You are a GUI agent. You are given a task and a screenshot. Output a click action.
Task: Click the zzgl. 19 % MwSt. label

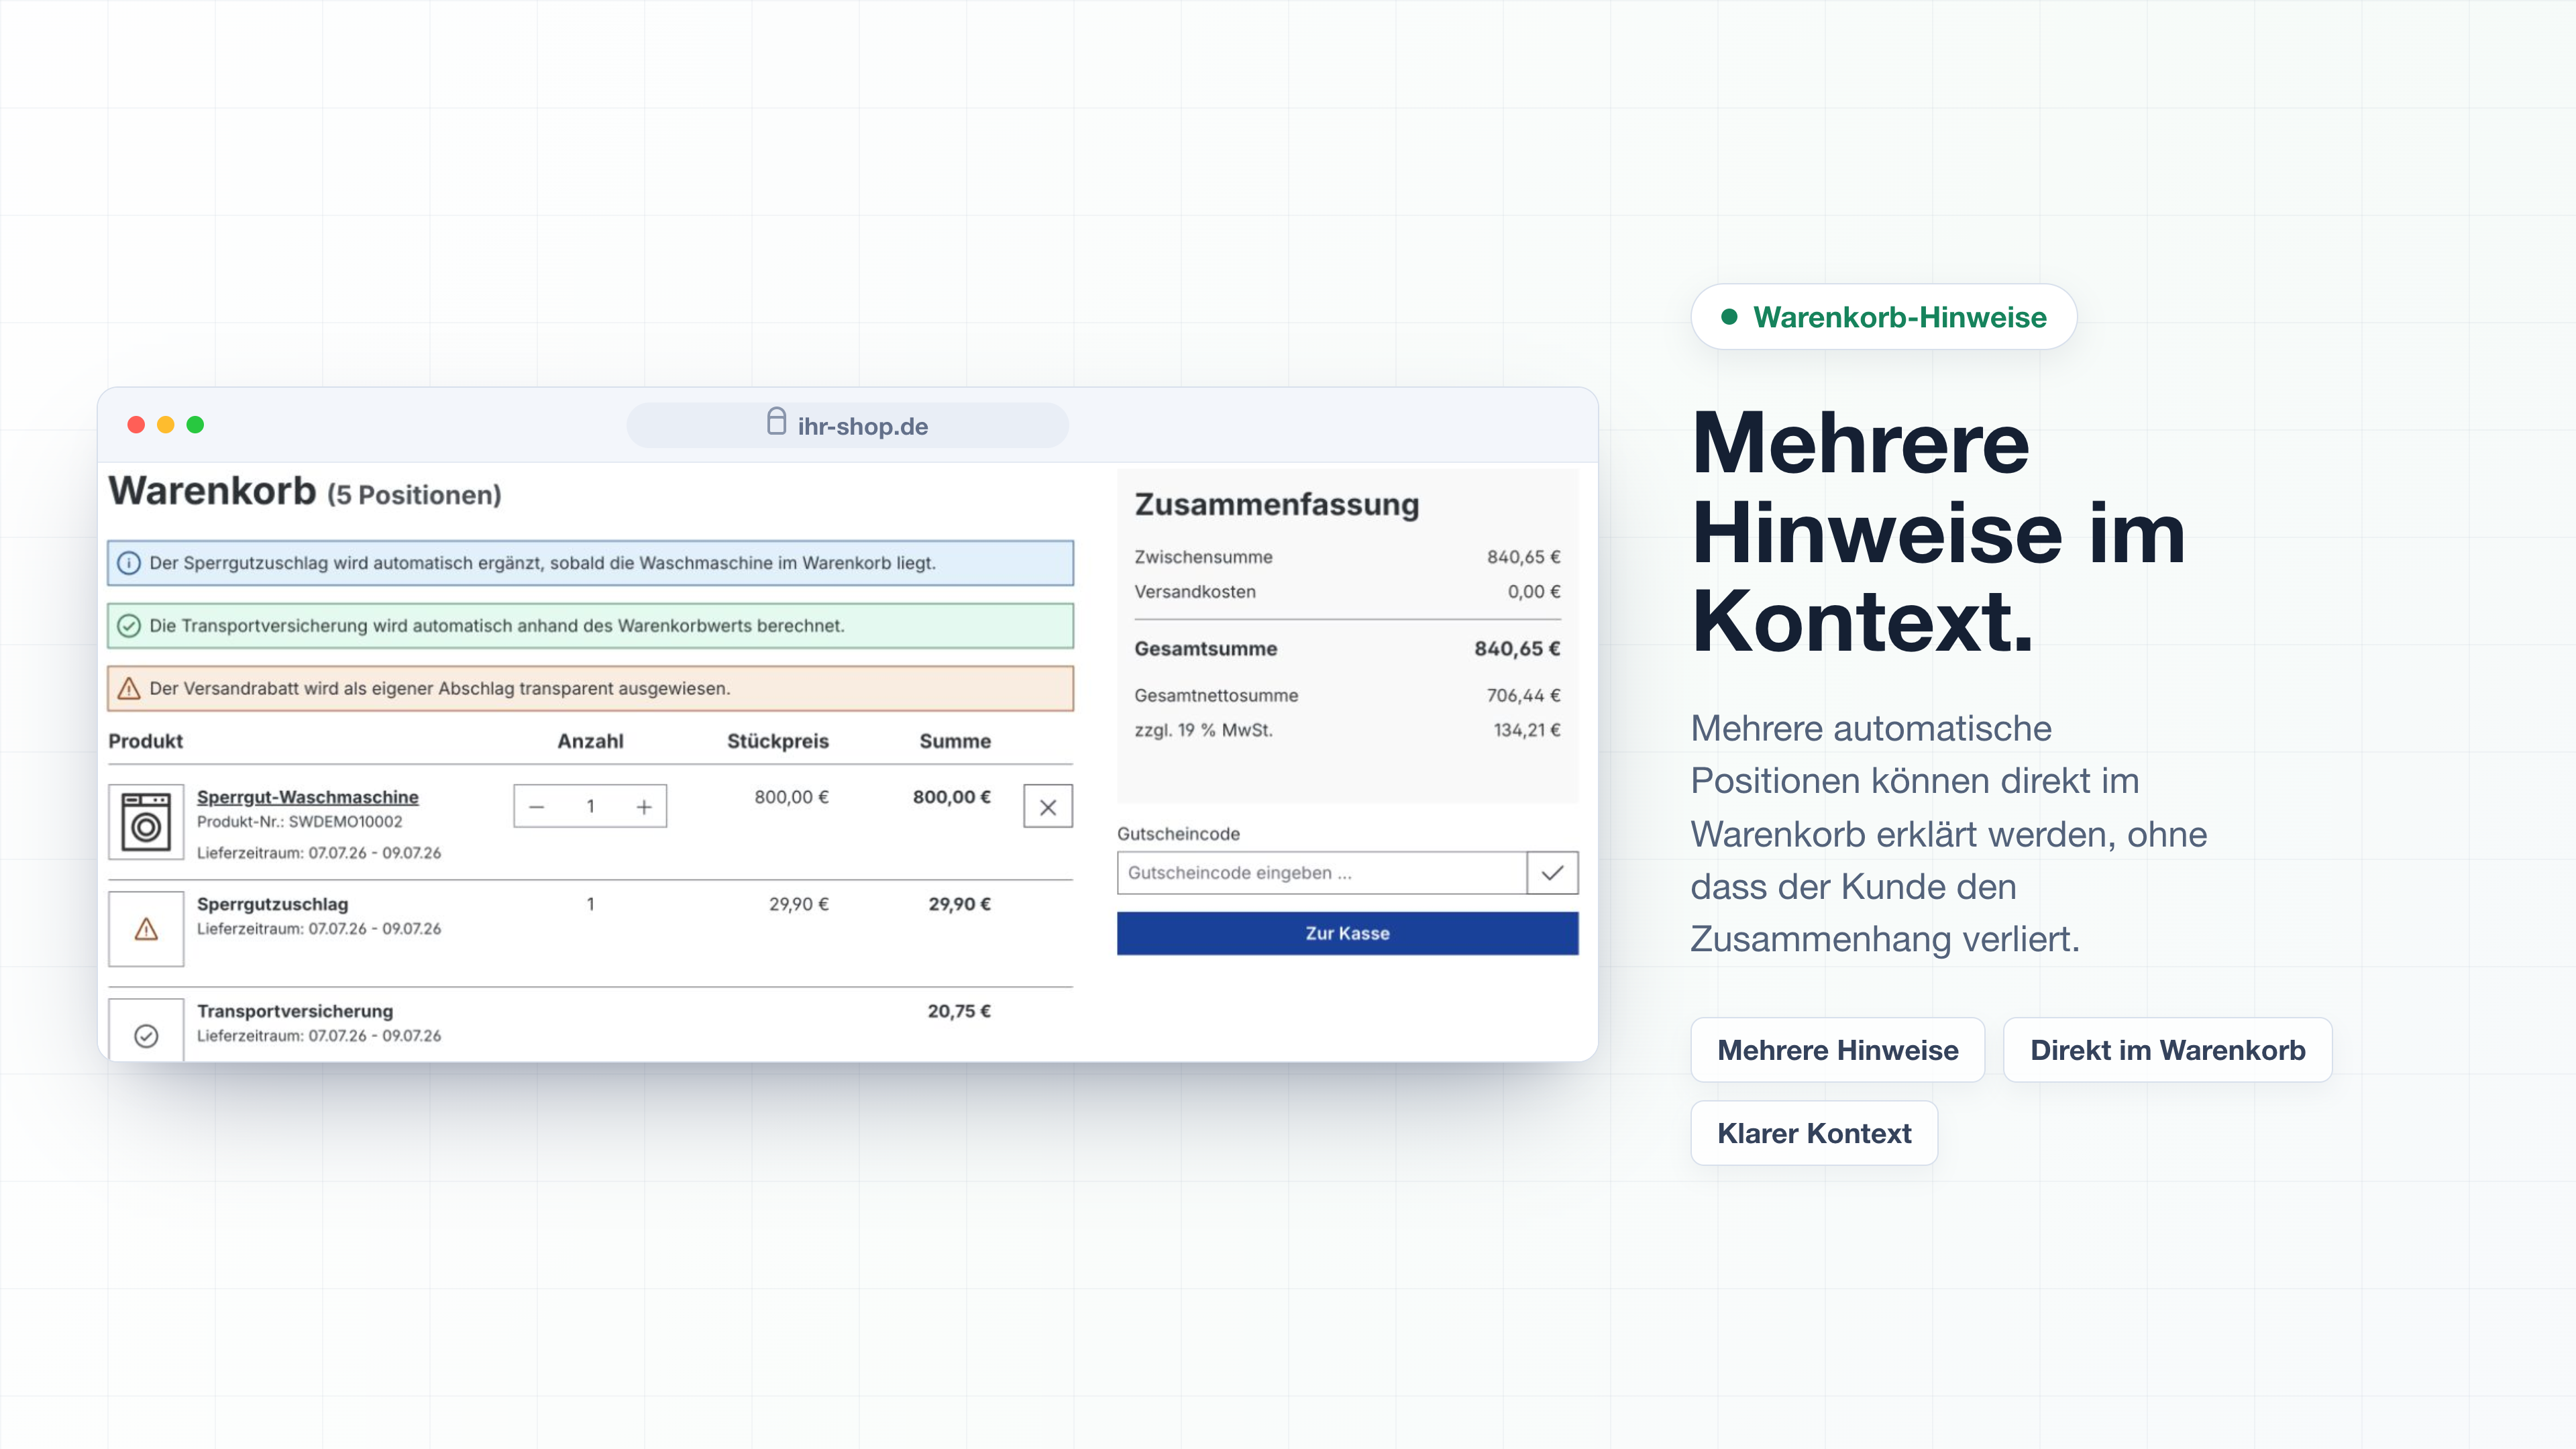pyautogui.click(x=1203, y=731)
